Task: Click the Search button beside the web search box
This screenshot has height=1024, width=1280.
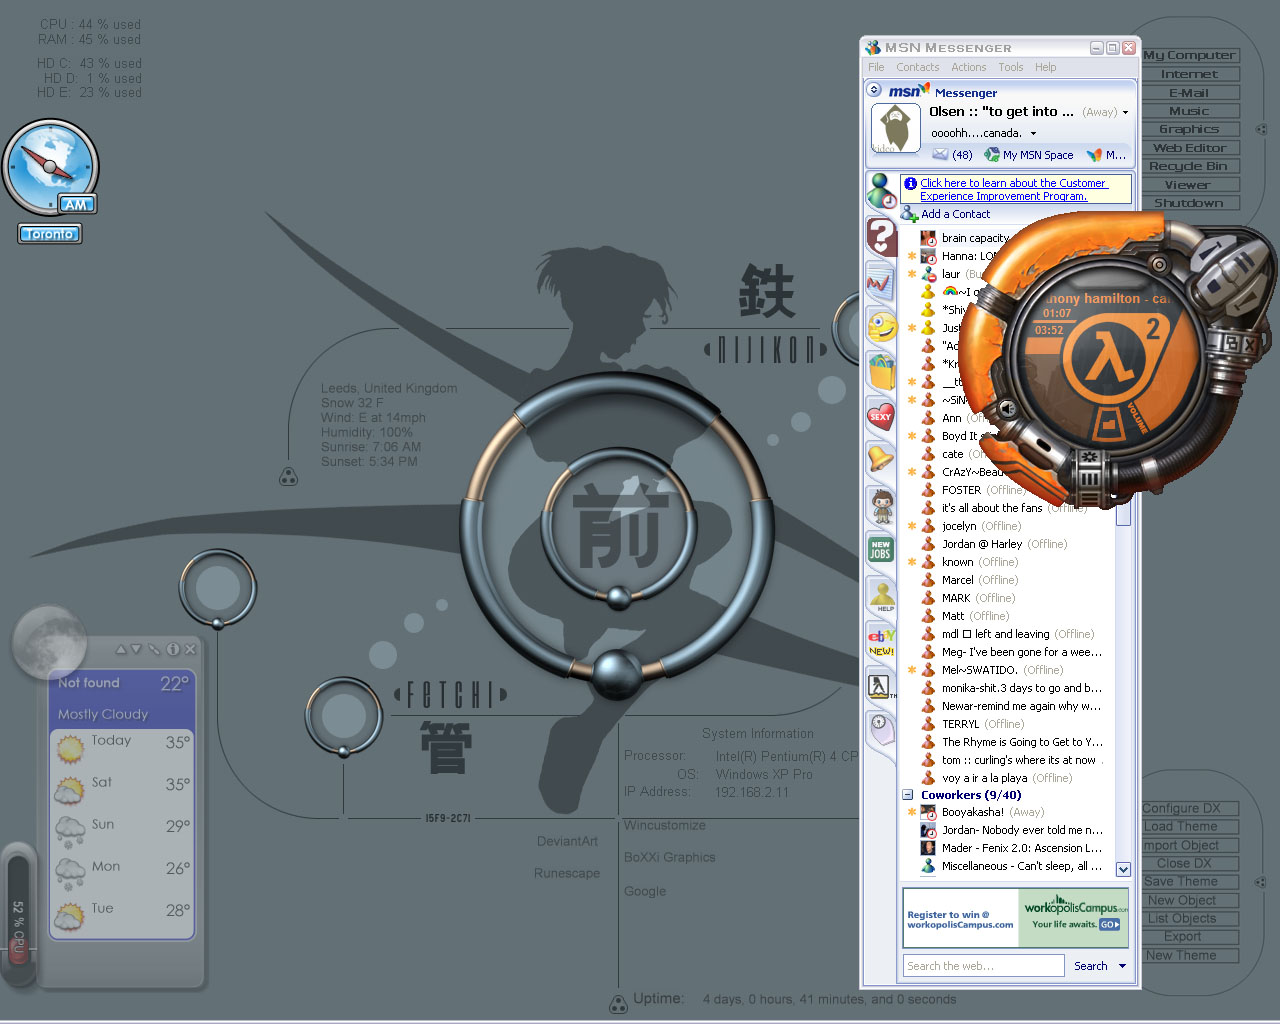Action: point(1090,966)
